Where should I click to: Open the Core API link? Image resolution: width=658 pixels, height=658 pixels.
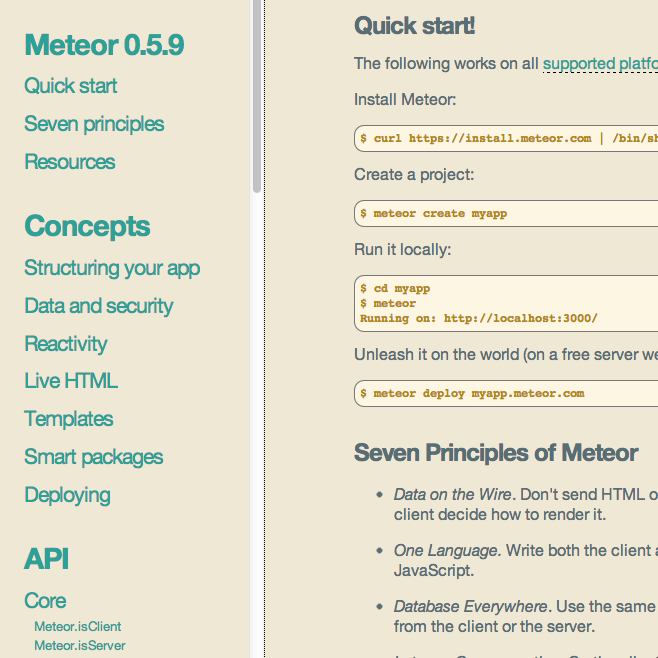(46, 601)
